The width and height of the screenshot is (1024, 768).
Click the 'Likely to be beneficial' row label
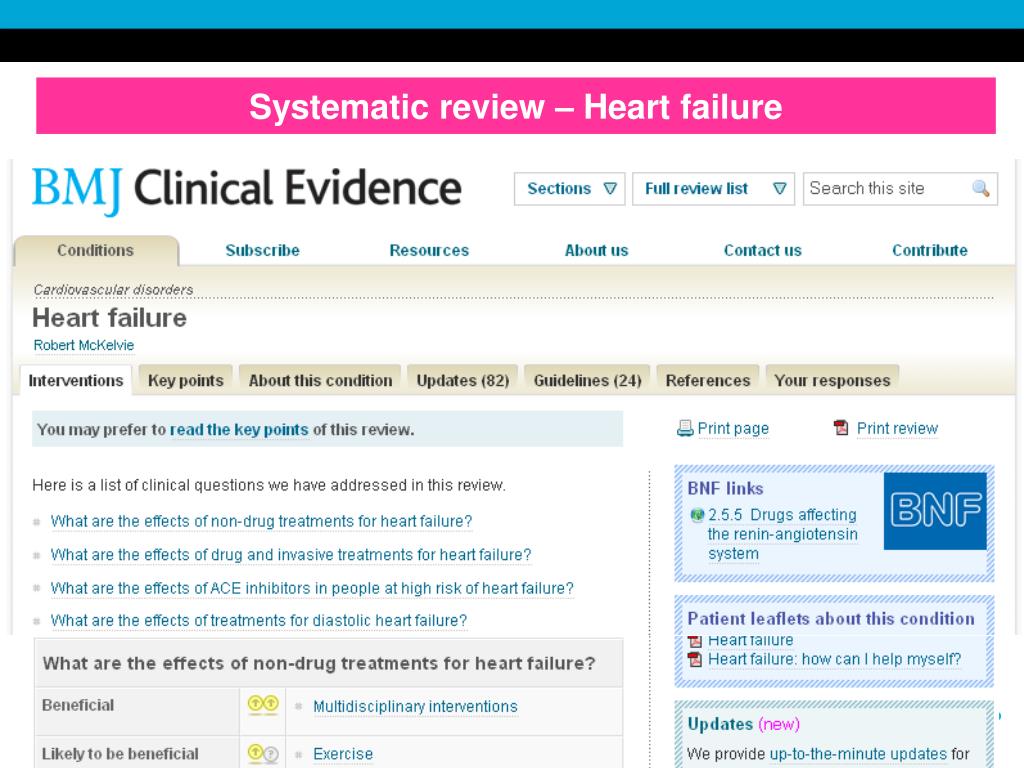click(120, 754)
